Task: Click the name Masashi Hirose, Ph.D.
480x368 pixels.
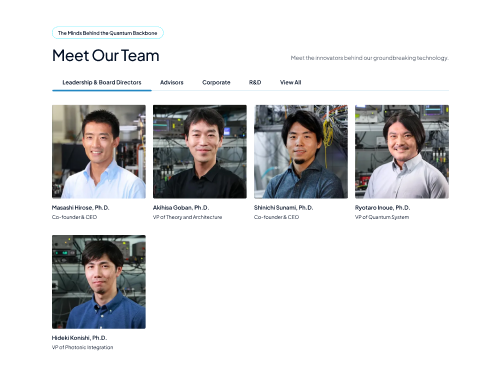Action: tap(80, 208)
